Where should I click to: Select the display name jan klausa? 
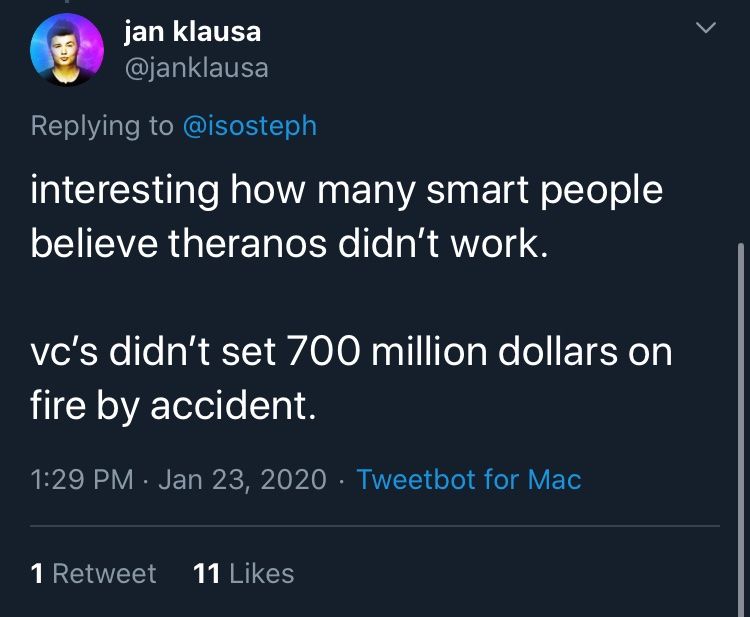[x=192, y=32]
